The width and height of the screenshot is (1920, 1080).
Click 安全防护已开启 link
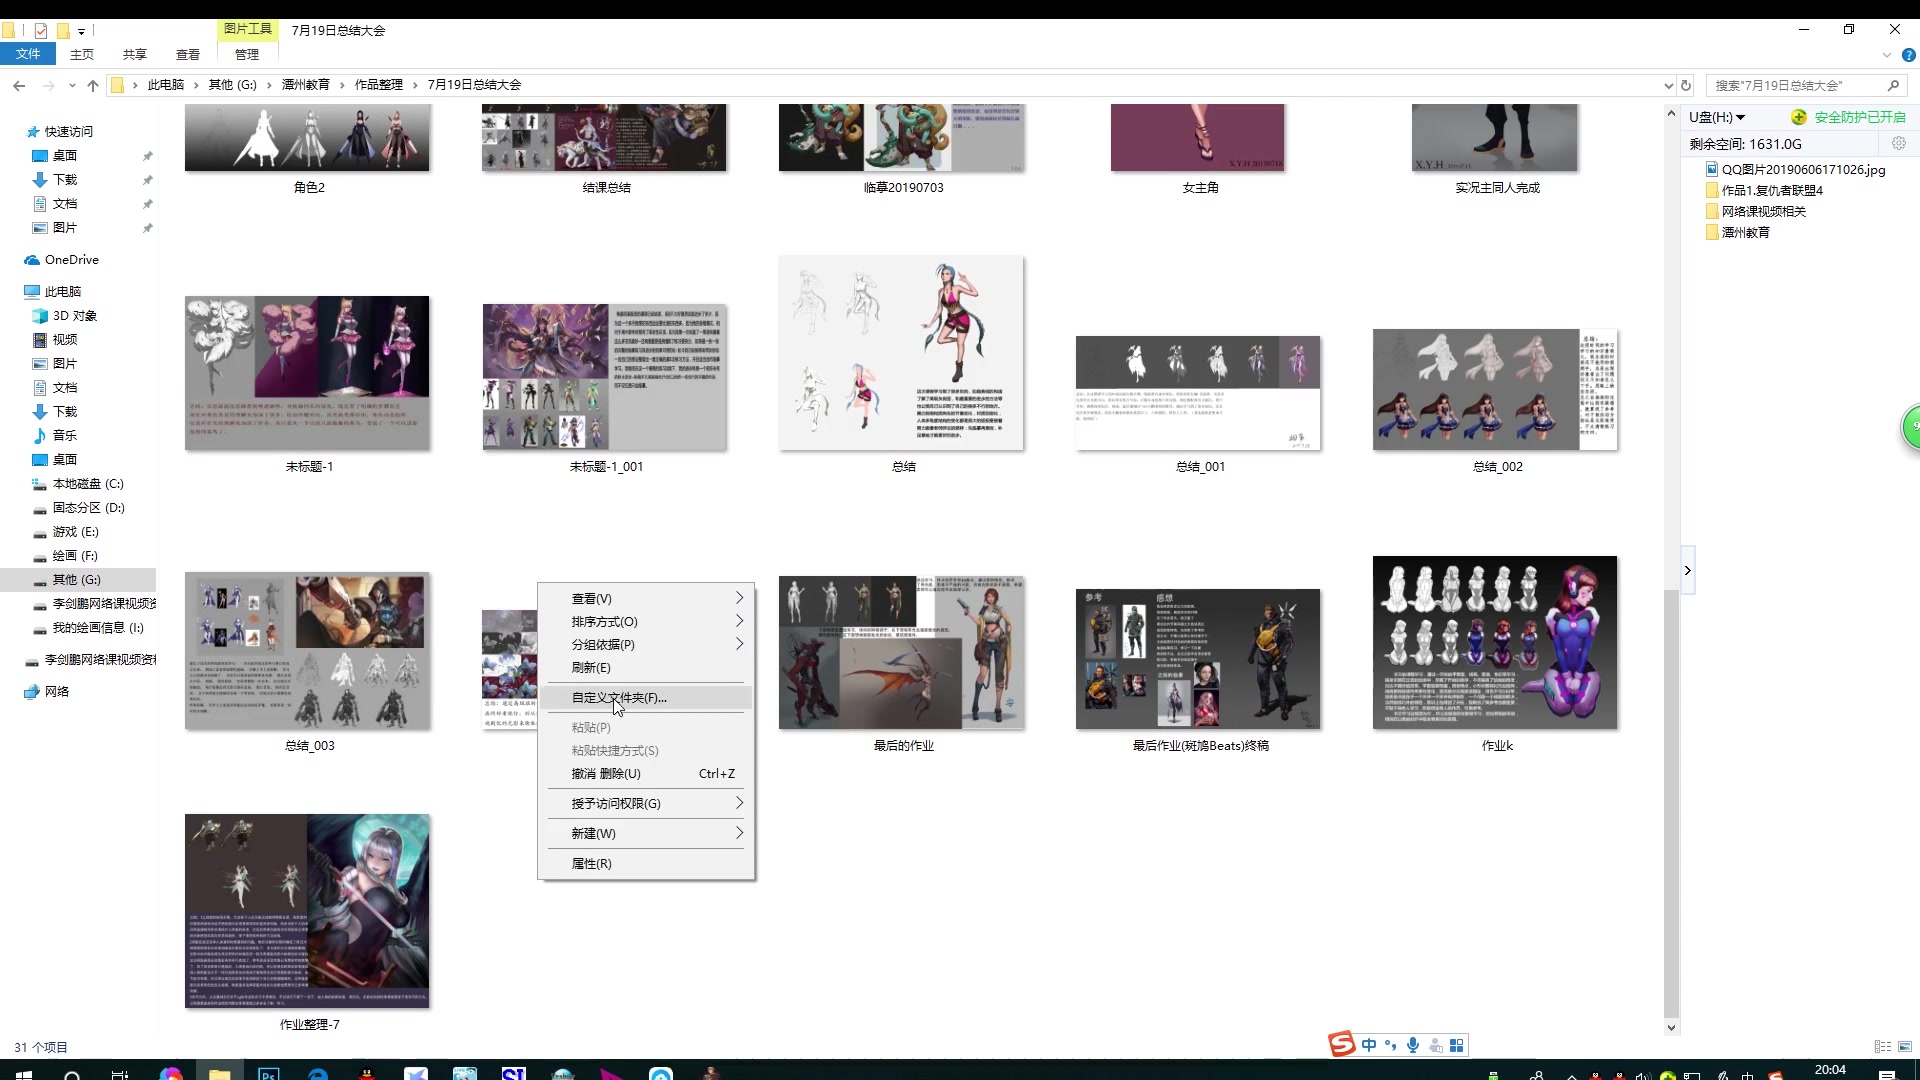coord(1860,117)
